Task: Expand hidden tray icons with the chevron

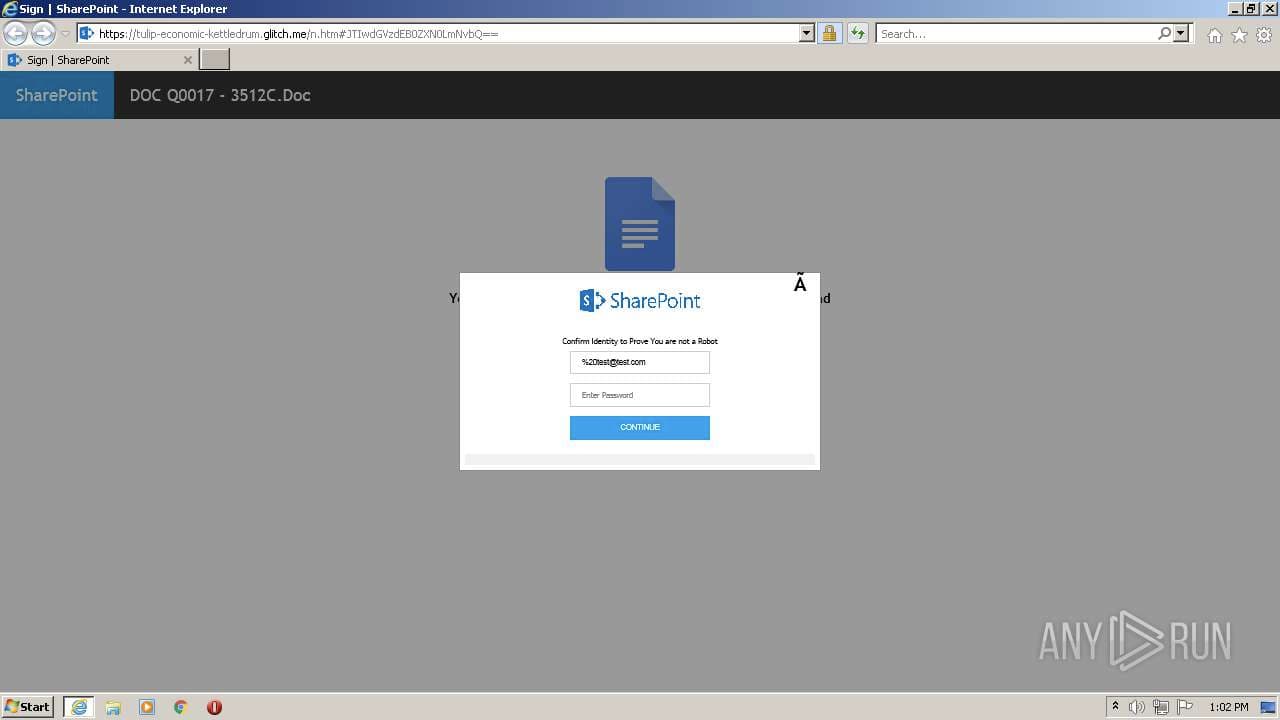Action: point(1116,706)
